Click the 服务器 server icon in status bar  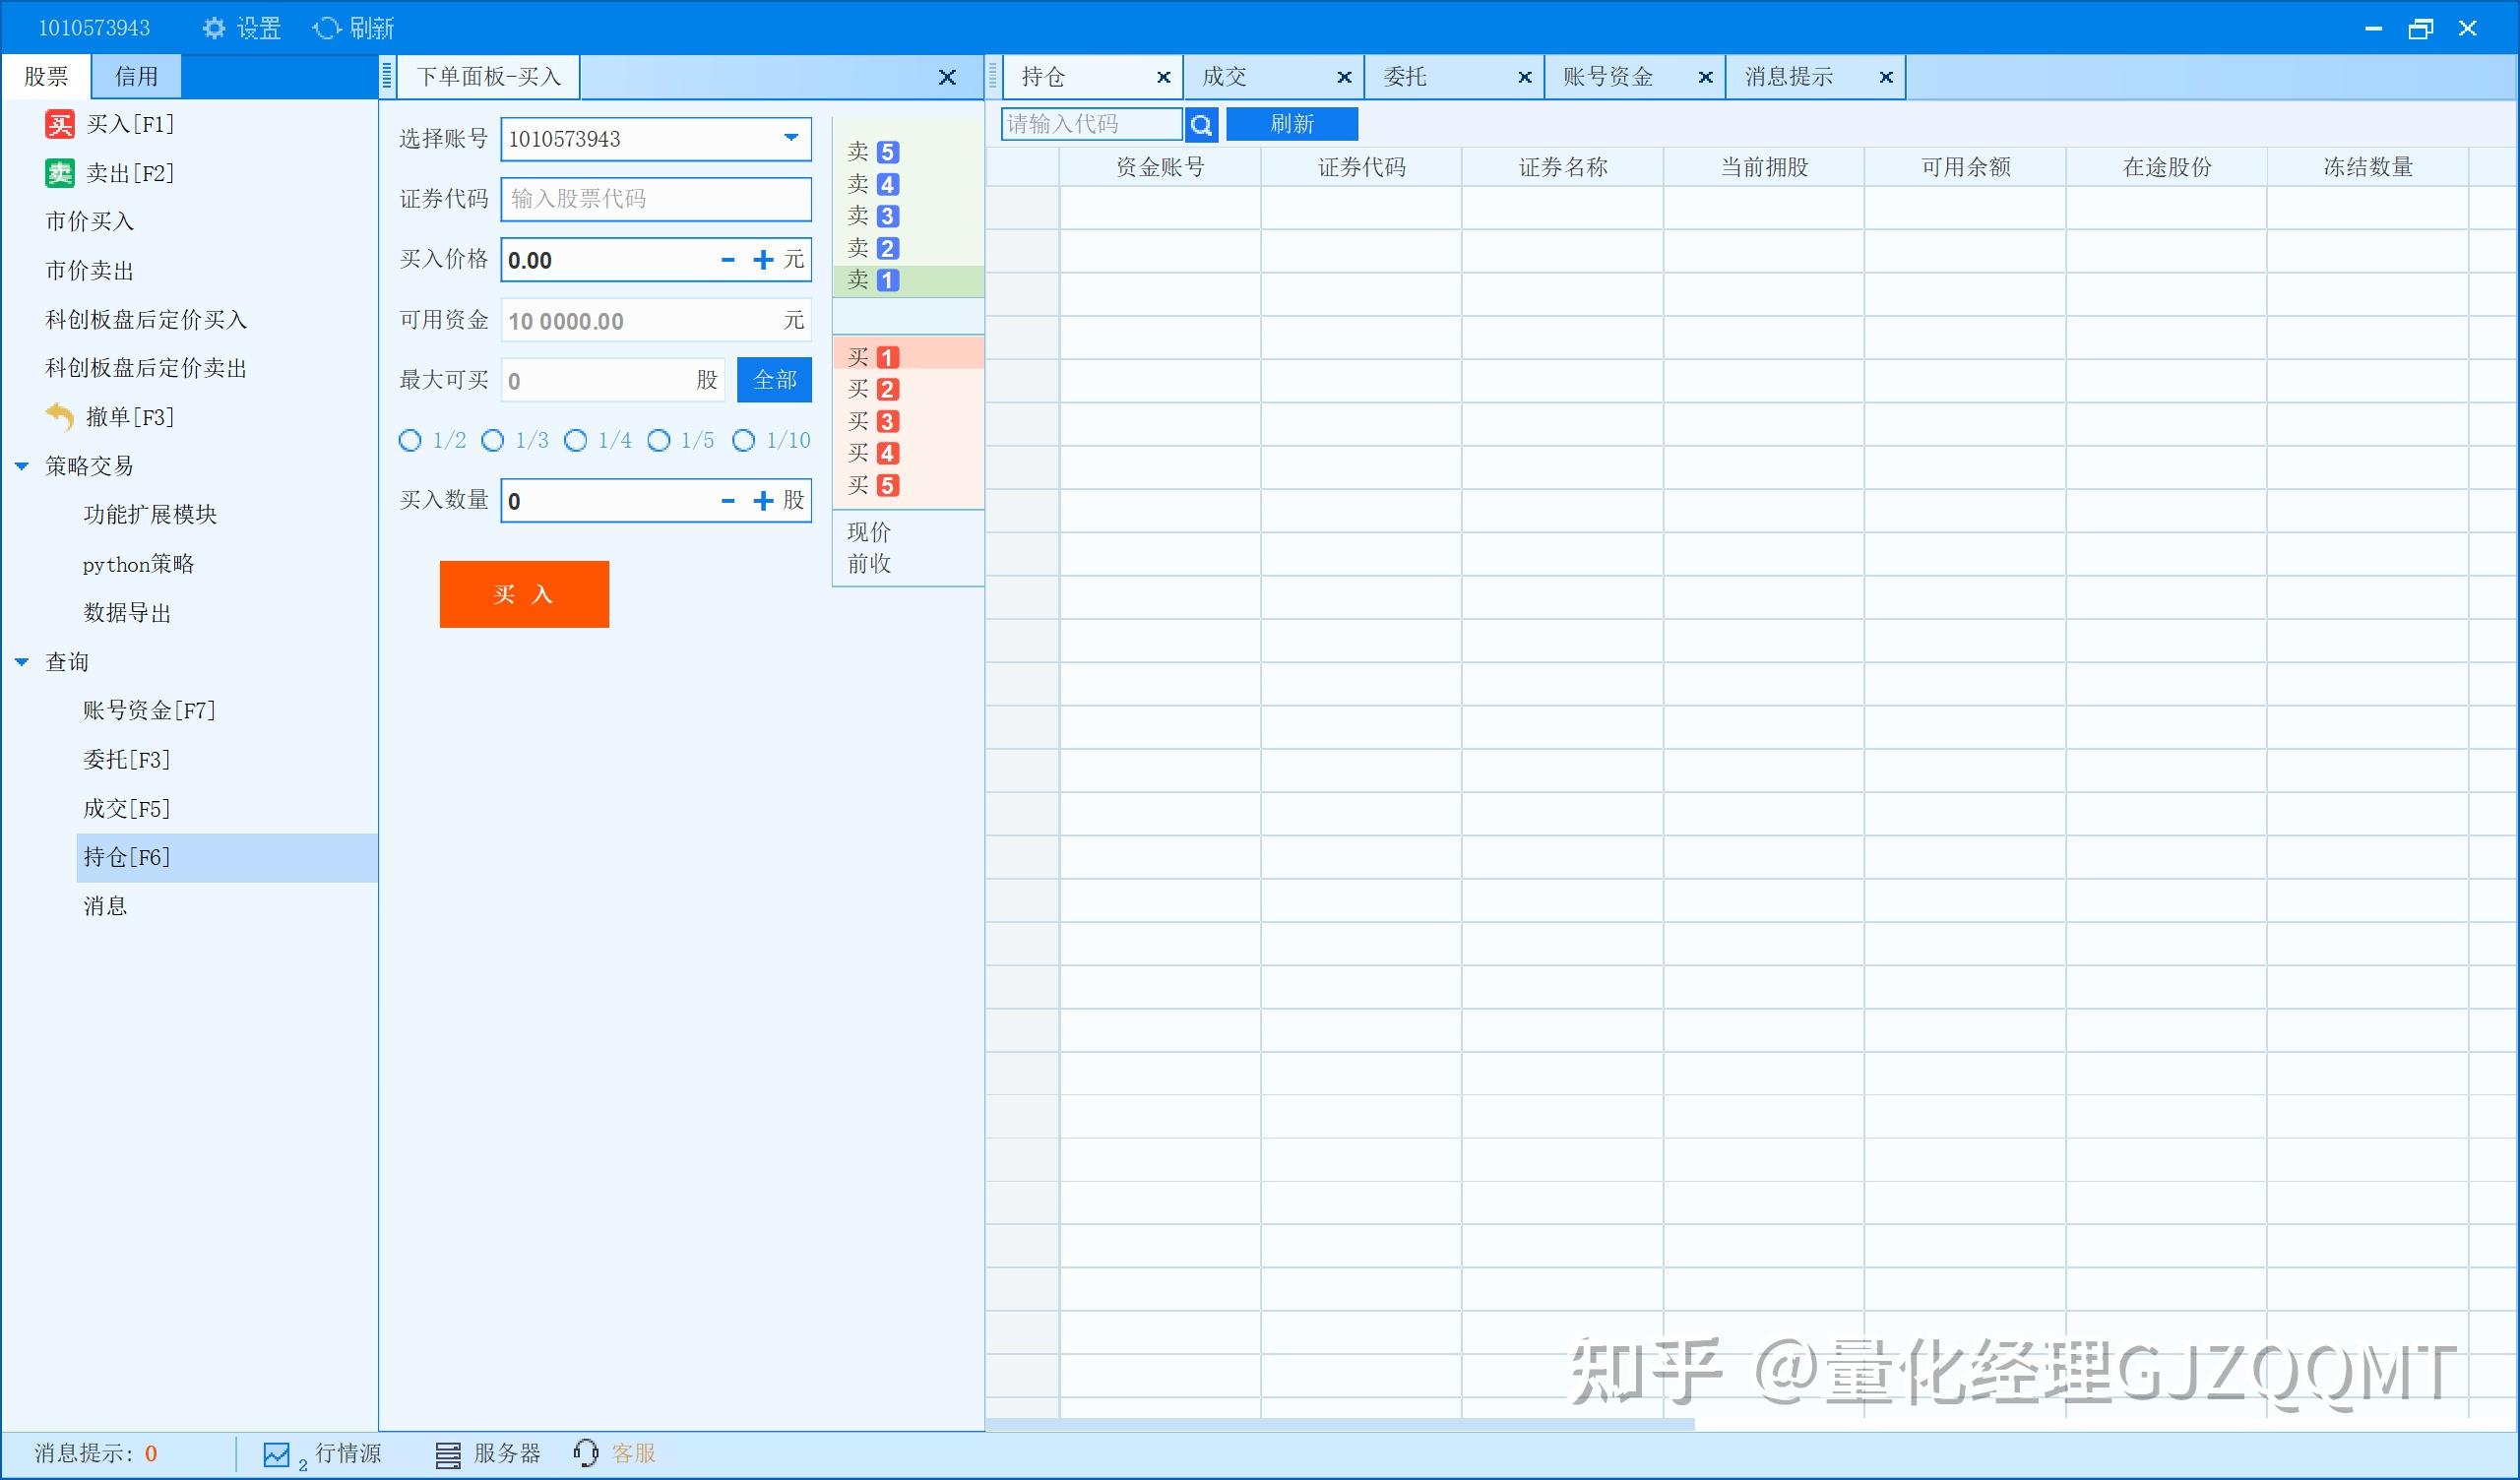447,1455
